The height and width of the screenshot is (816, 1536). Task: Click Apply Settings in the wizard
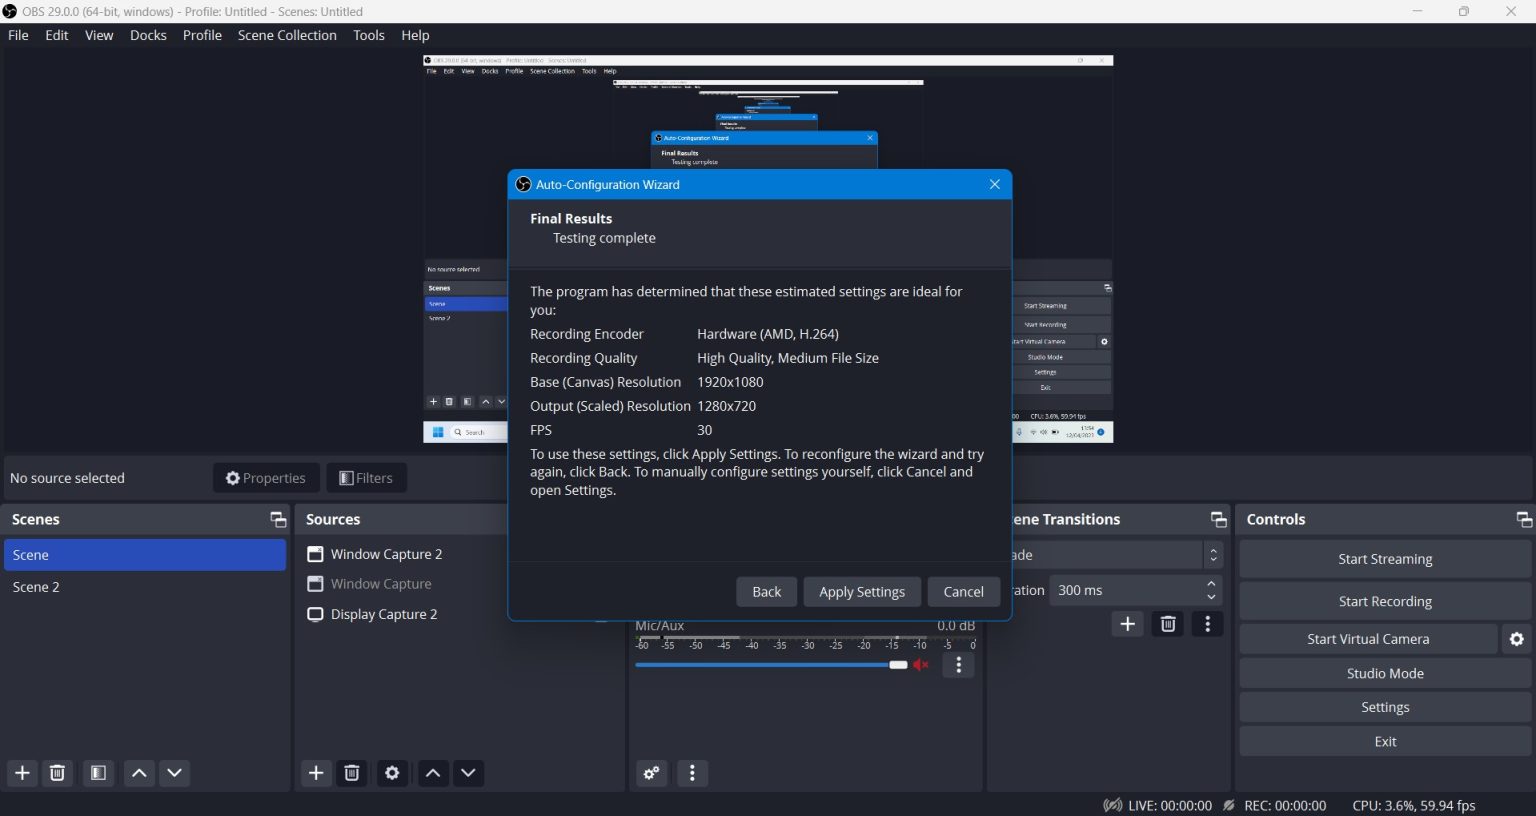click(x=861, y=591)
